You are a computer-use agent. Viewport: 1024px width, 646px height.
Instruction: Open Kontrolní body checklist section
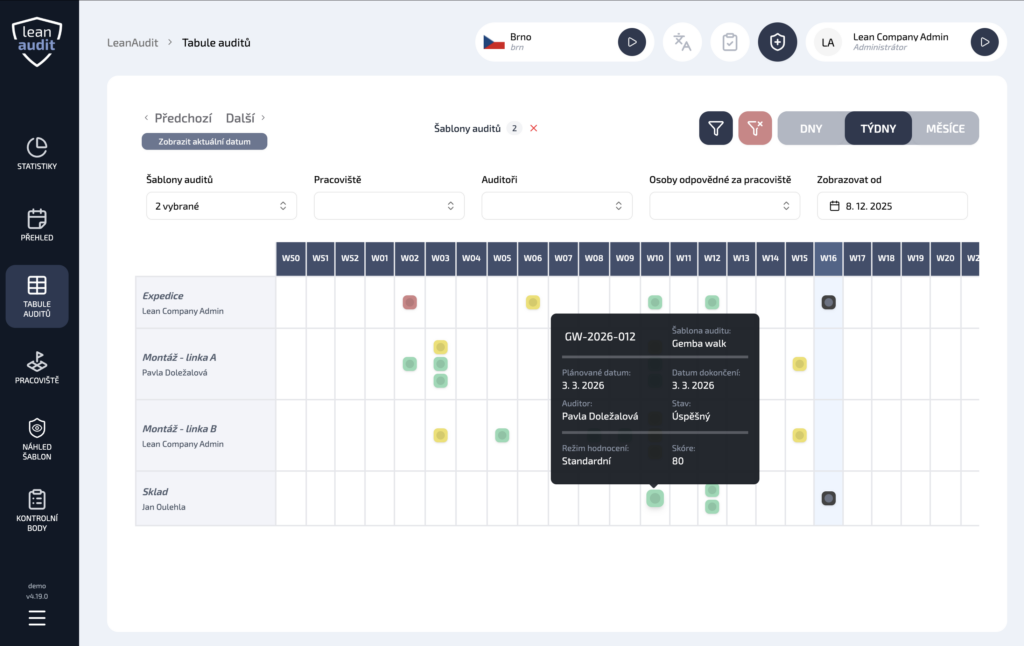[x=37, y=510]
